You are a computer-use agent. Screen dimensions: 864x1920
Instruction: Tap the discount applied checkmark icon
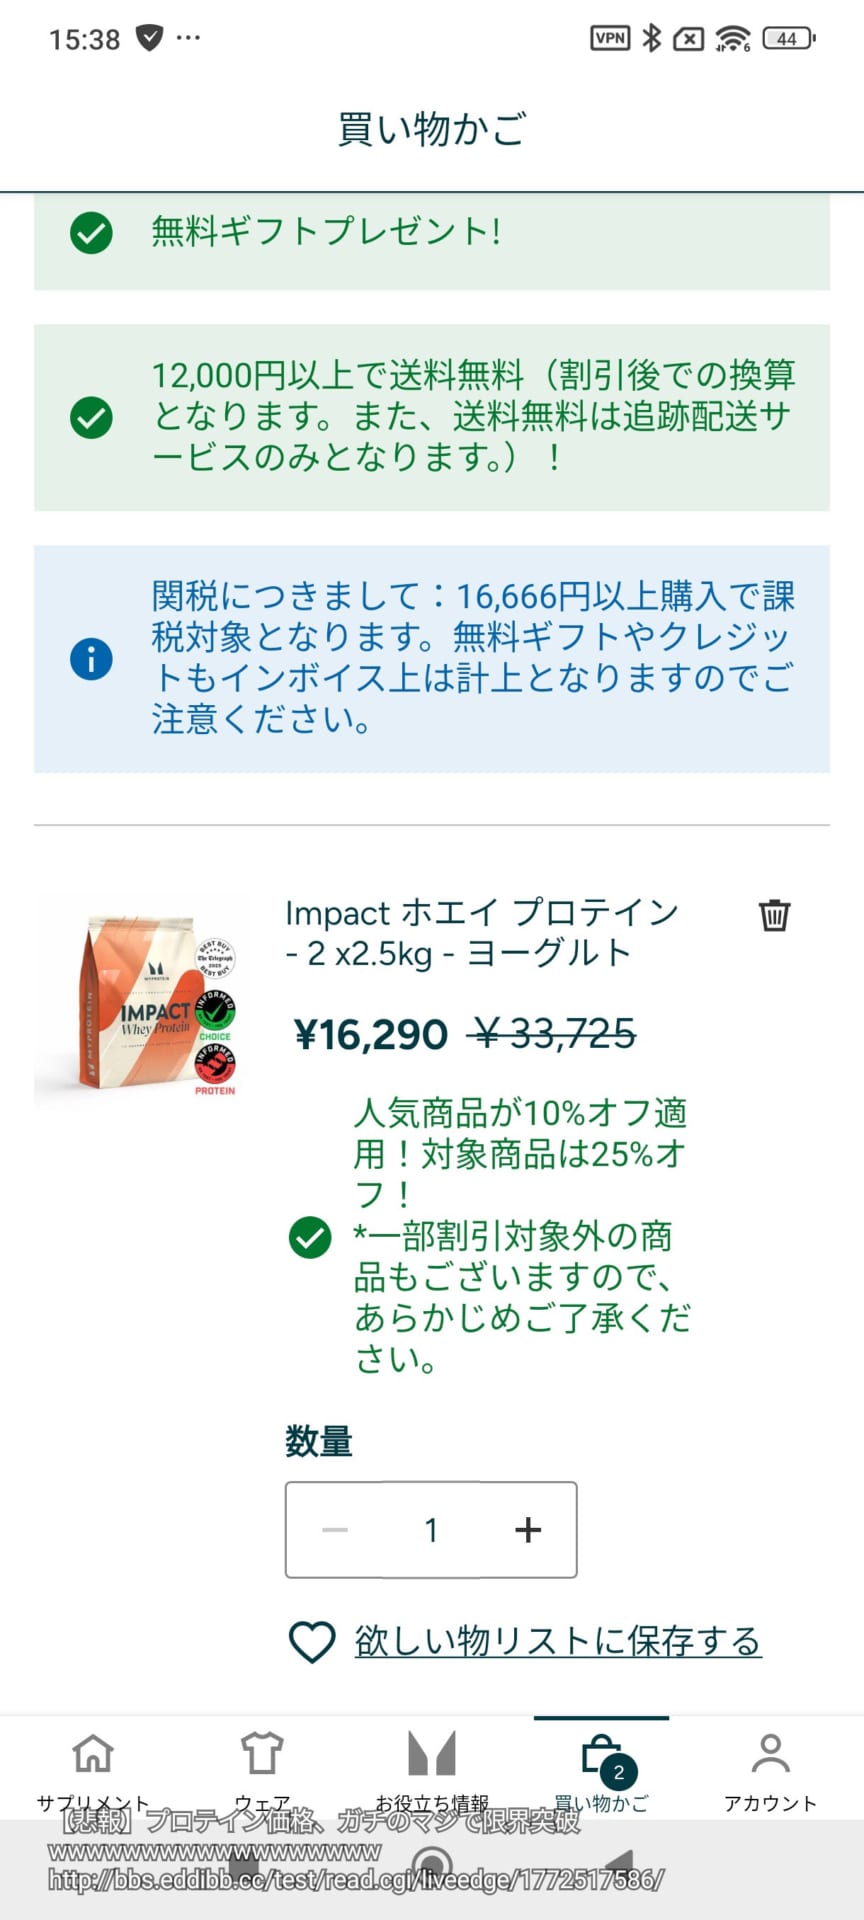310,1237
